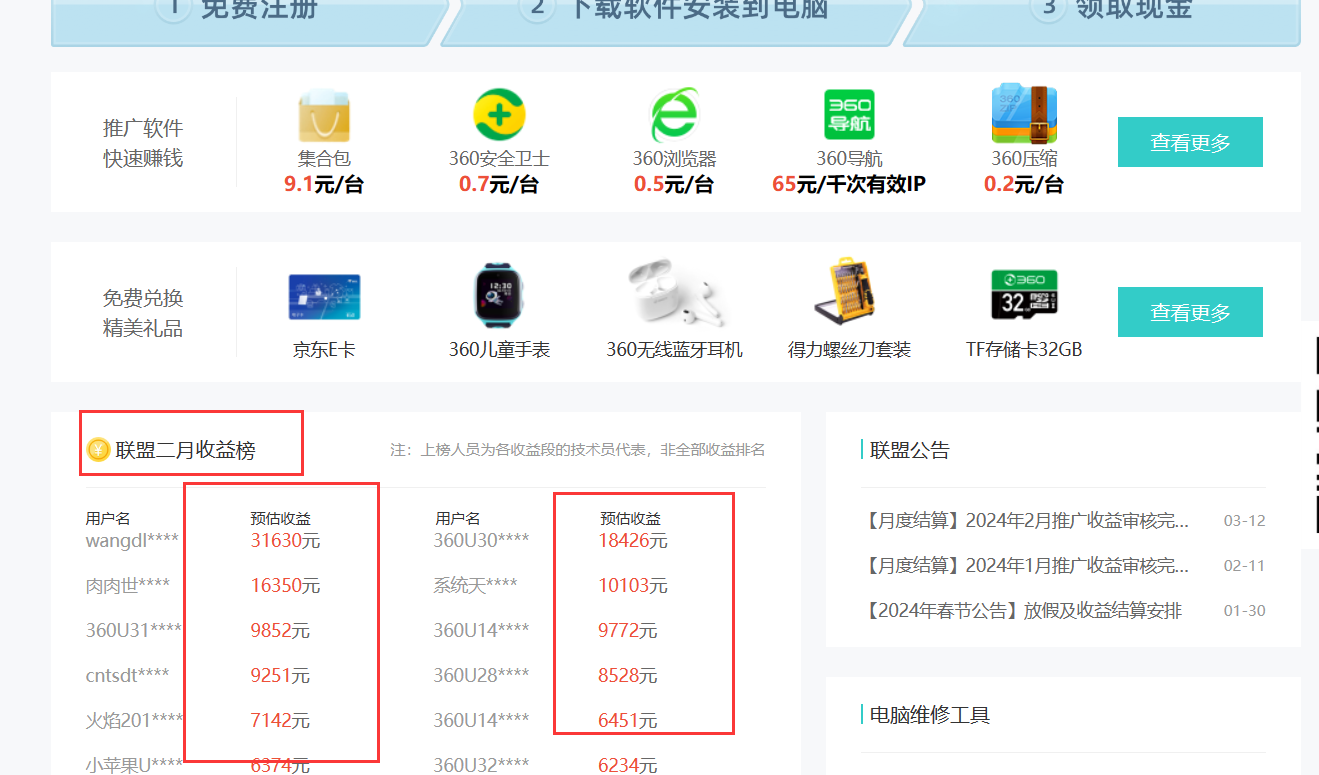The height and width of the screenshot is (775, 1319).
Task: Click username 系统天**** in the ranking
Action: coord(475,585)
